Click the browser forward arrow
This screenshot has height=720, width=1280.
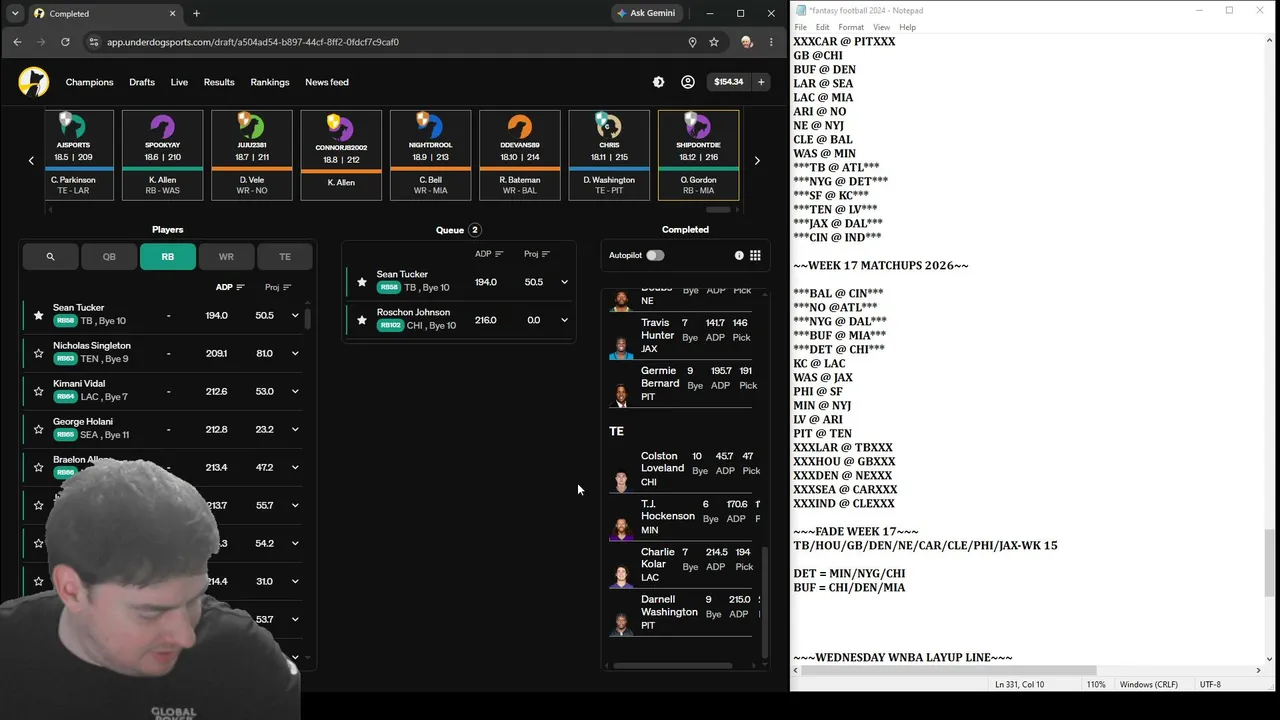41,42
